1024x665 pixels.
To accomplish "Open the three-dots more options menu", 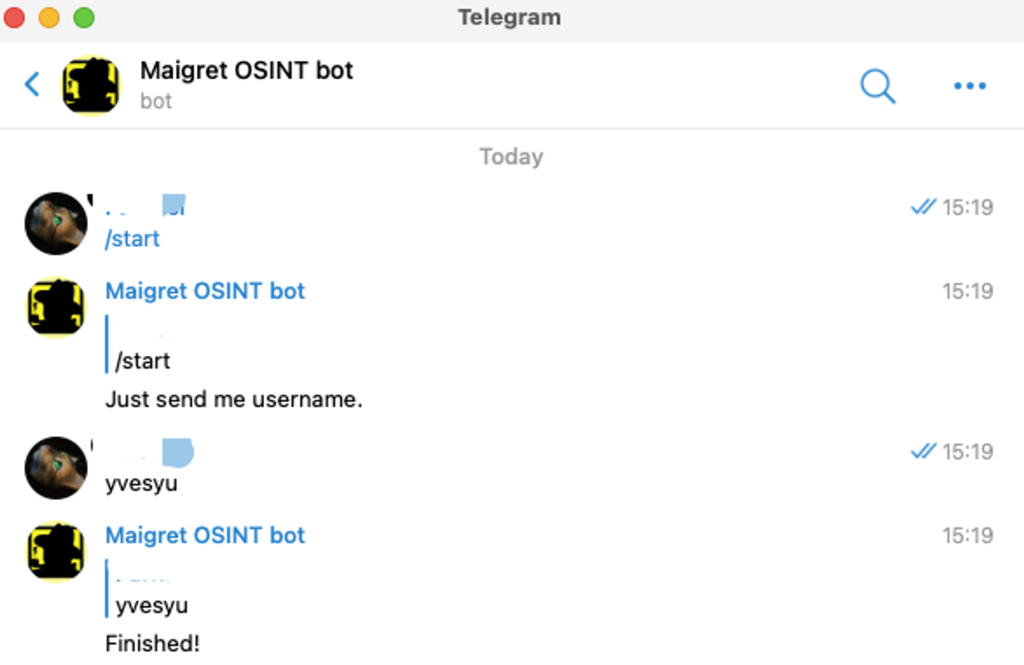I will point(970,86).
